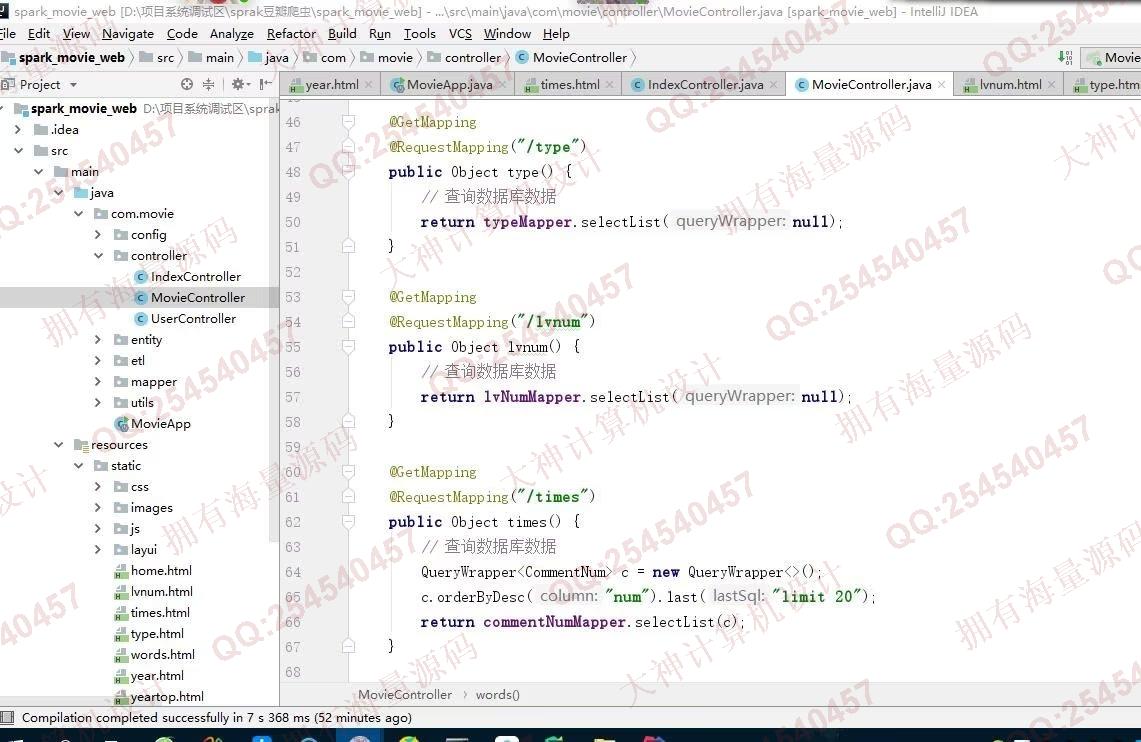Collapse the src folder
The image size is (1141, 742).
[x=18, y=151]
